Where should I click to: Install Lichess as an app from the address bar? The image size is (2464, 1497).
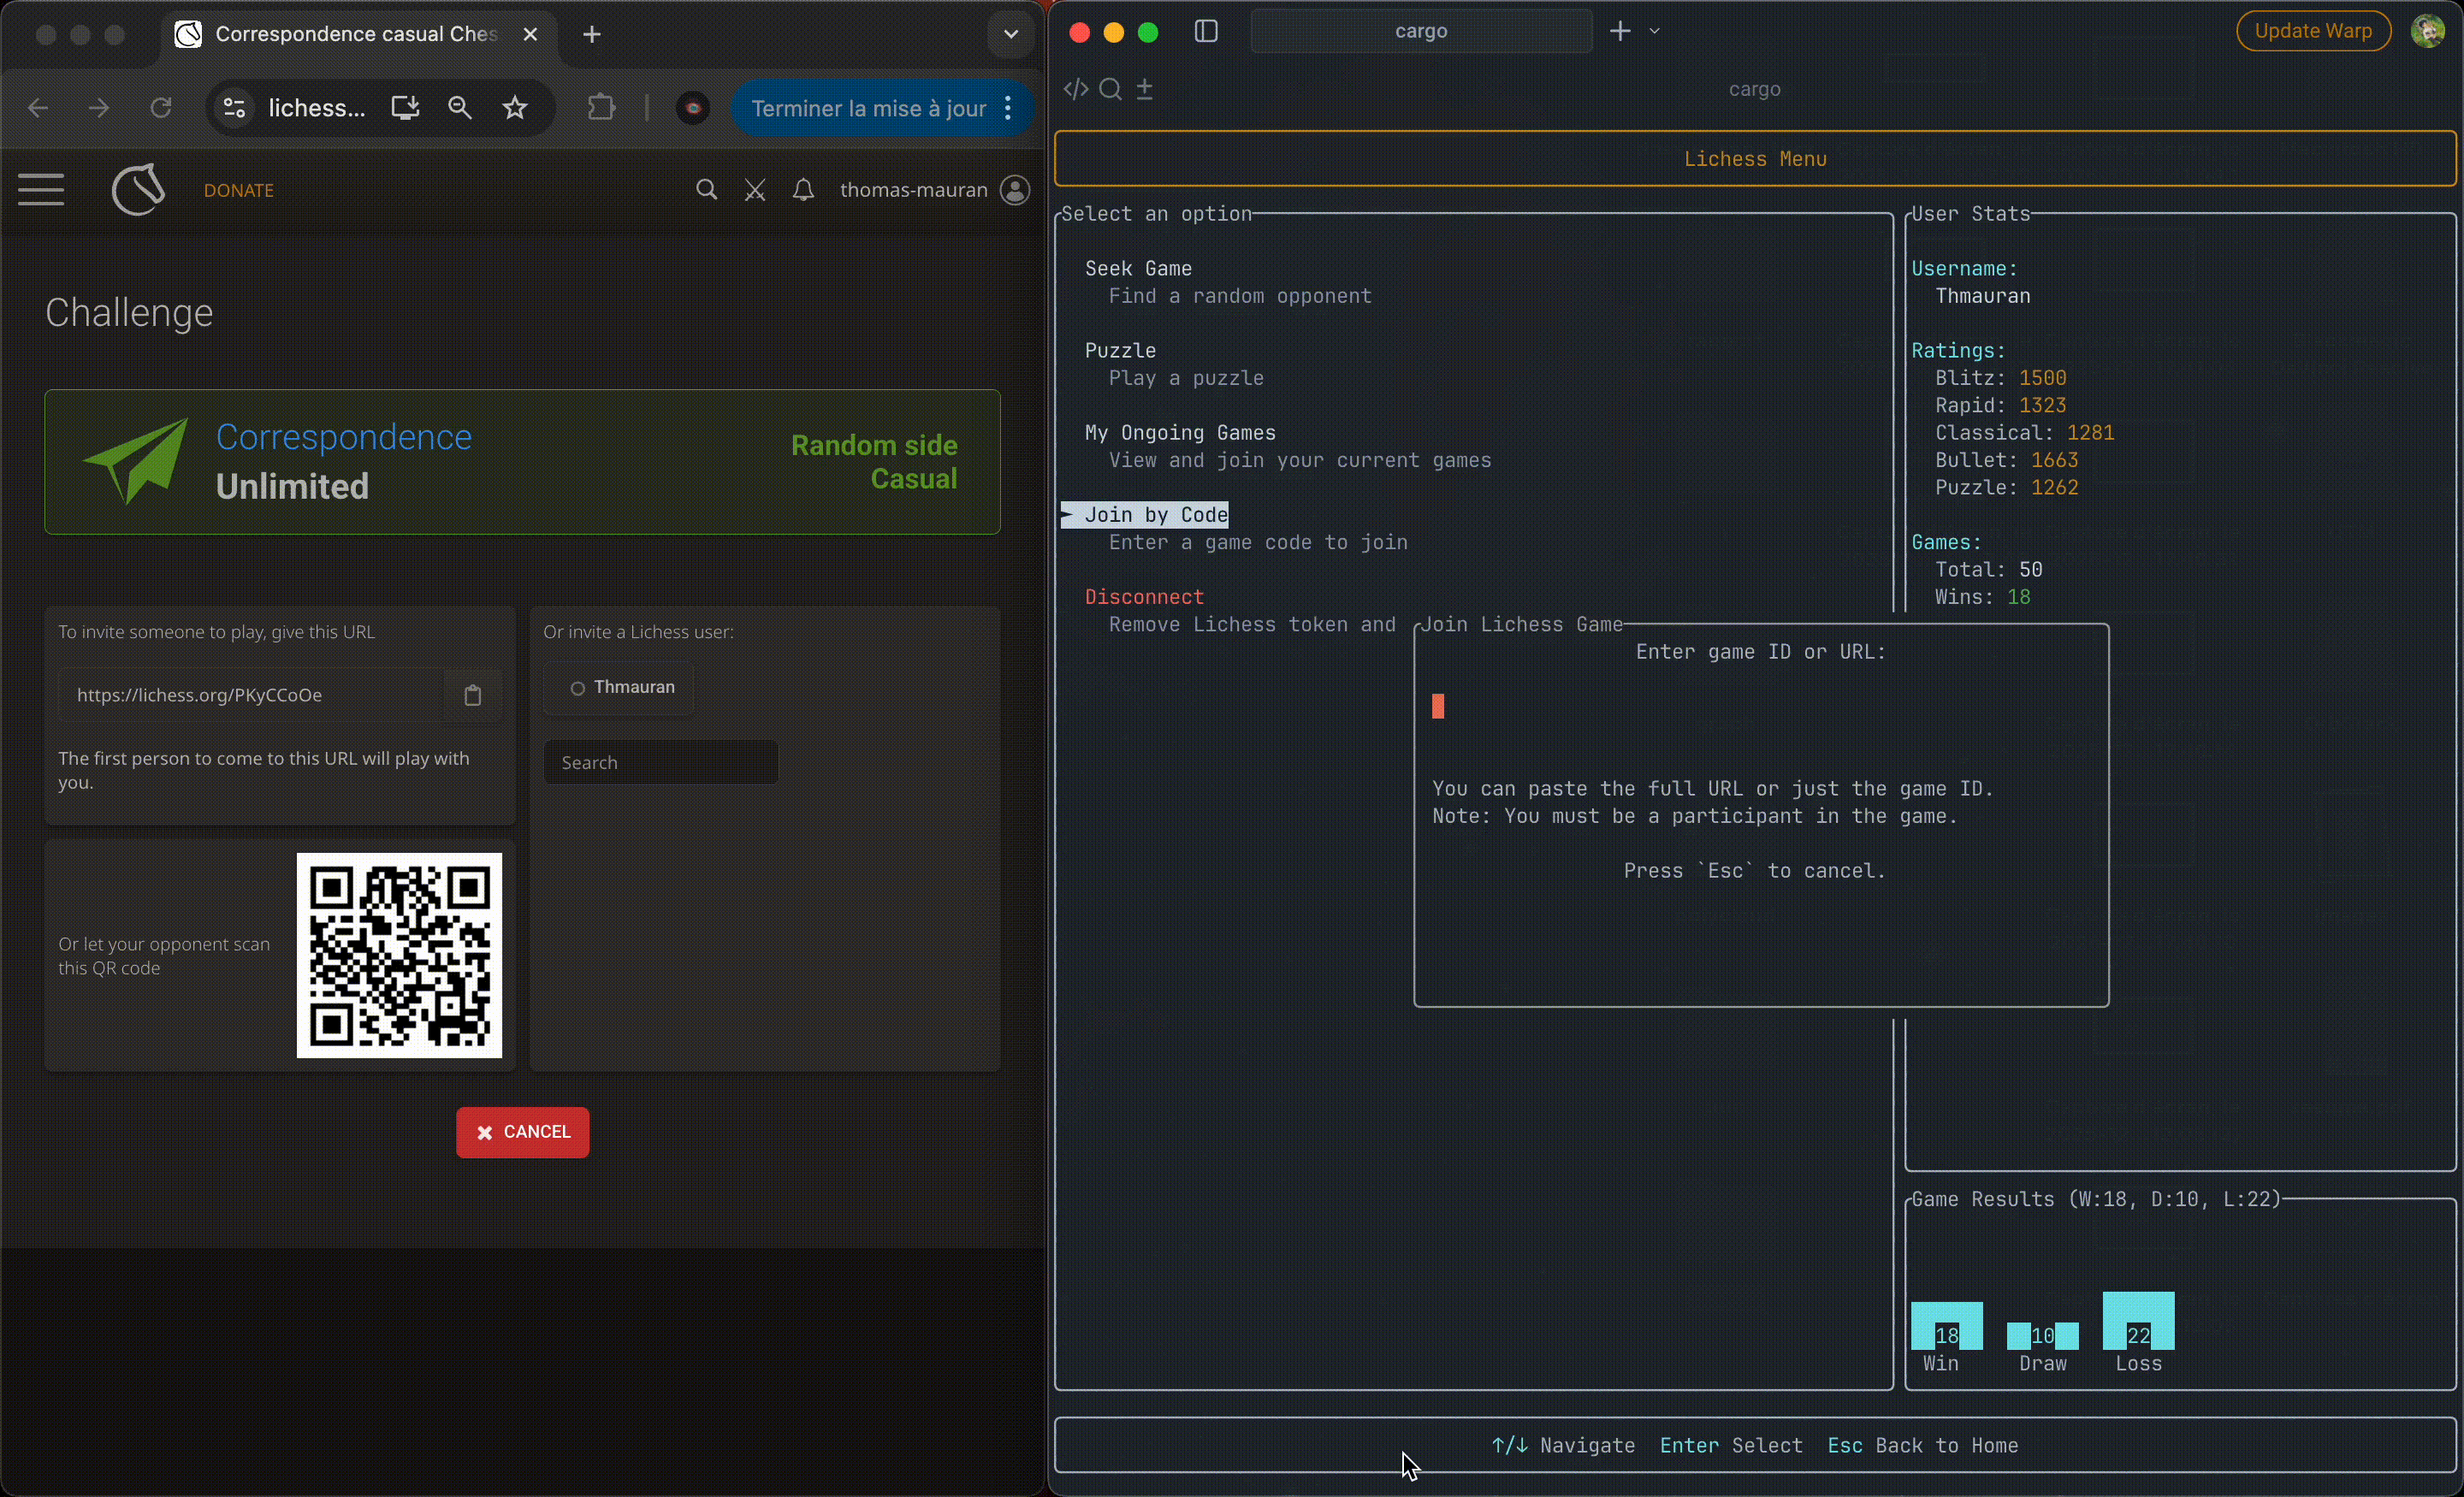[x=404, y=108]
